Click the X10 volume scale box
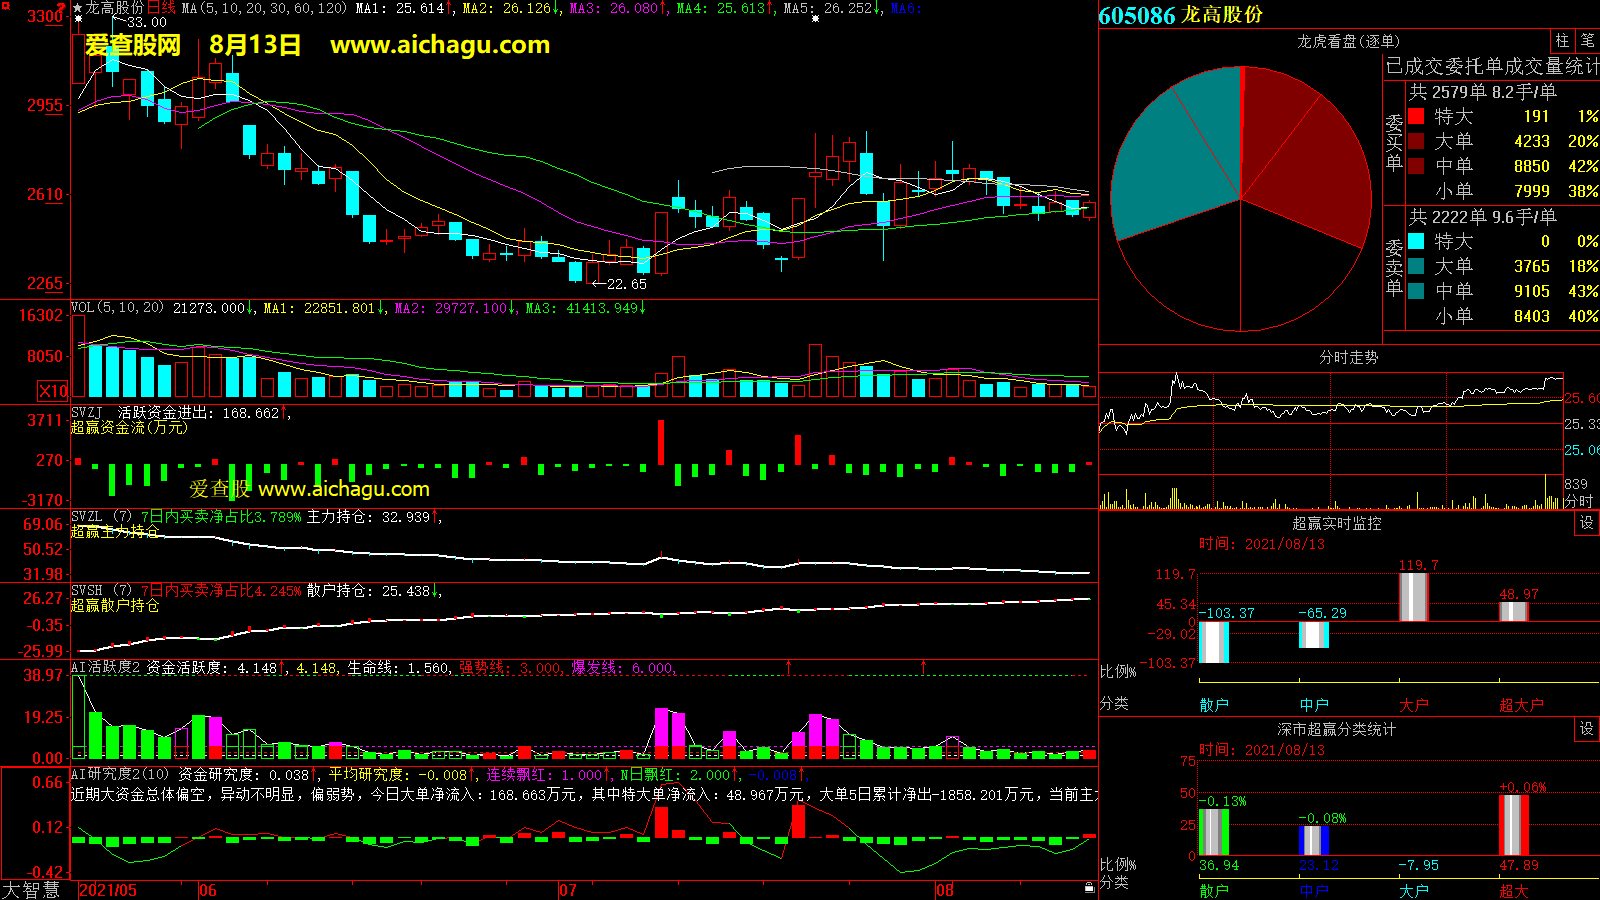The image size is (1600, 900). [x=53, y=391]
